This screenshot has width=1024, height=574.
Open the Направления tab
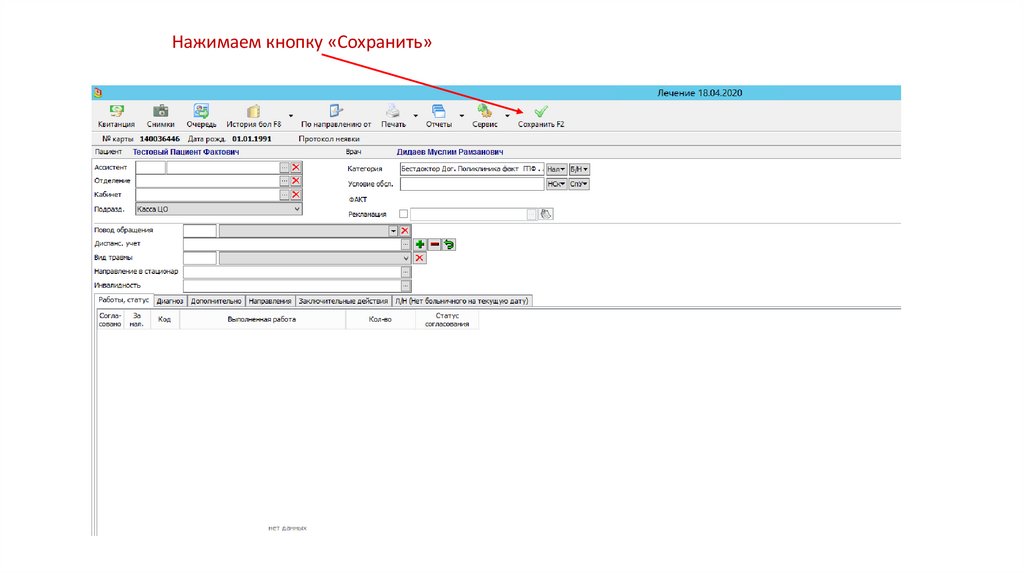[x=270, y=301]
